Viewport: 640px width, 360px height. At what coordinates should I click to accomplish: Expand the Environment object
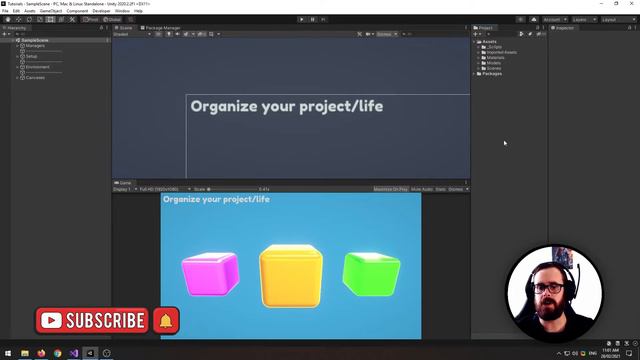[x=18, y=67]
